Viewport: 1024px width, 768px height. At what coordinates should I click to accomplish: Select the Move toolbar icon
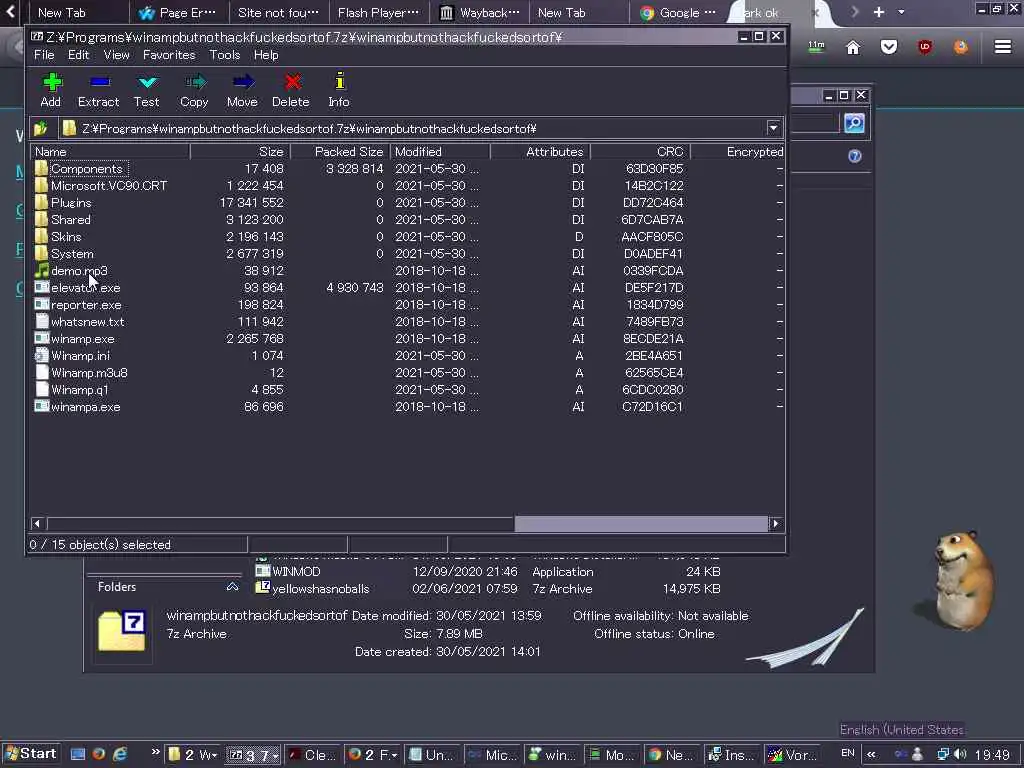(243, 82)
